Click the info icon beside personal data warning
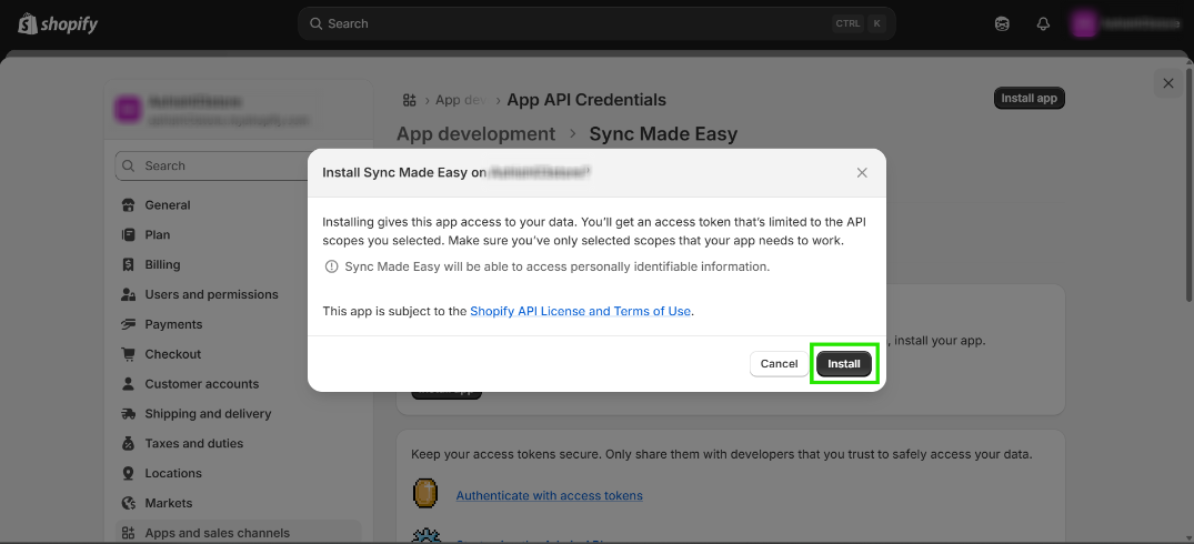1194x544 pixels. [x=331, y=267]
